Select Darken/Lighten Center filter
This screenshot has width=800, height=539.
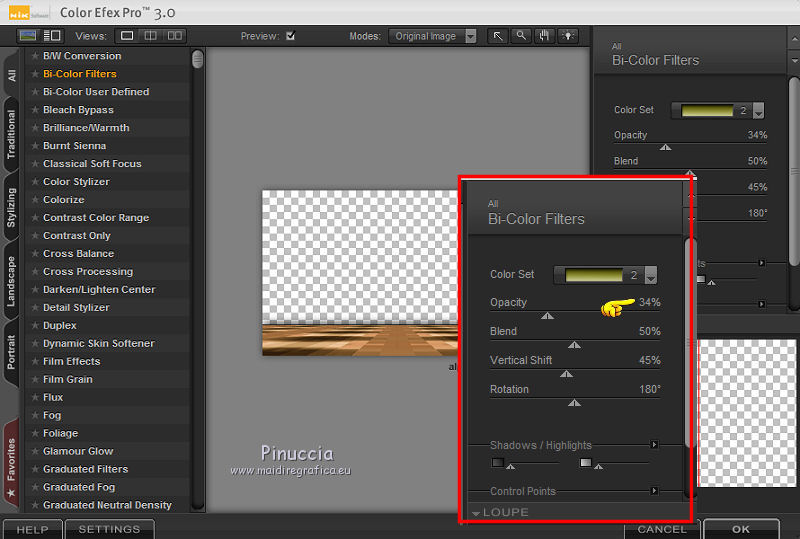[x=99, y=289]
